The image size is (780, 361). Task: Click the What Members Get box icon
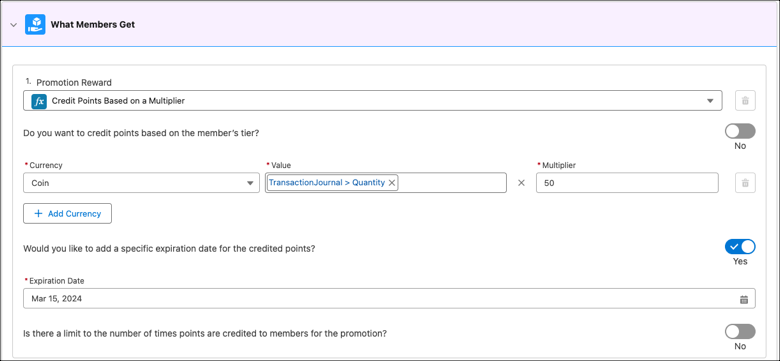click(x=35, y=24)
